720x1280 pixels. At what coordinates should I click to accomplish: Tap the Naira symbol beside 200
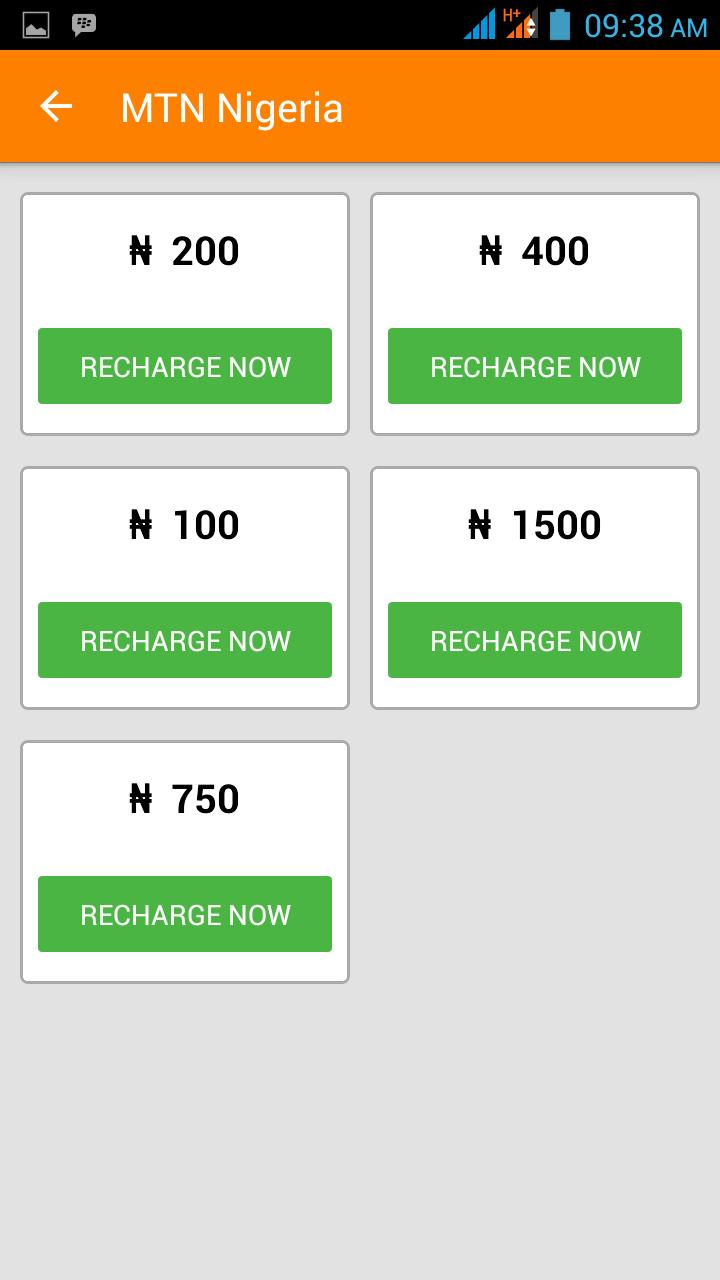[x=141, y=251]
